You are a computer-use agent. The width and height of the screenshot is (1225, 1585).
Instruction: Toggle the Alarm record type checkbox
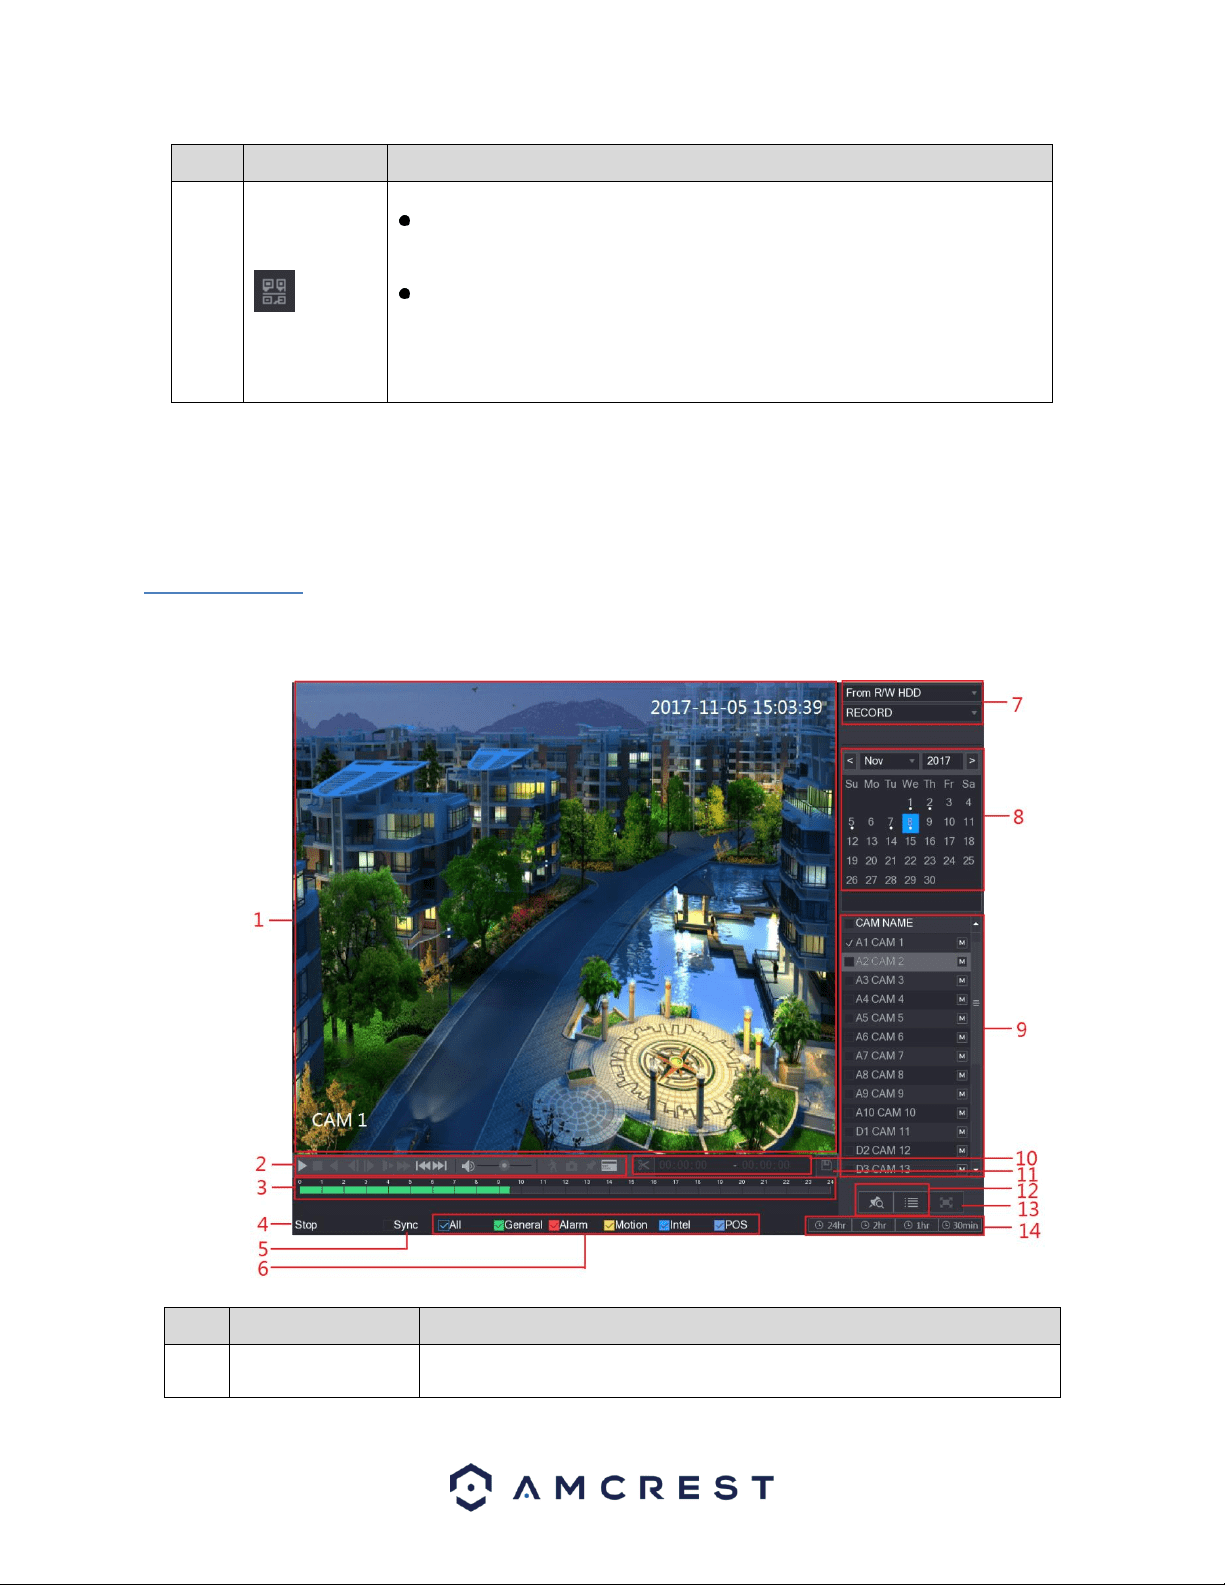pos(554,1225)
